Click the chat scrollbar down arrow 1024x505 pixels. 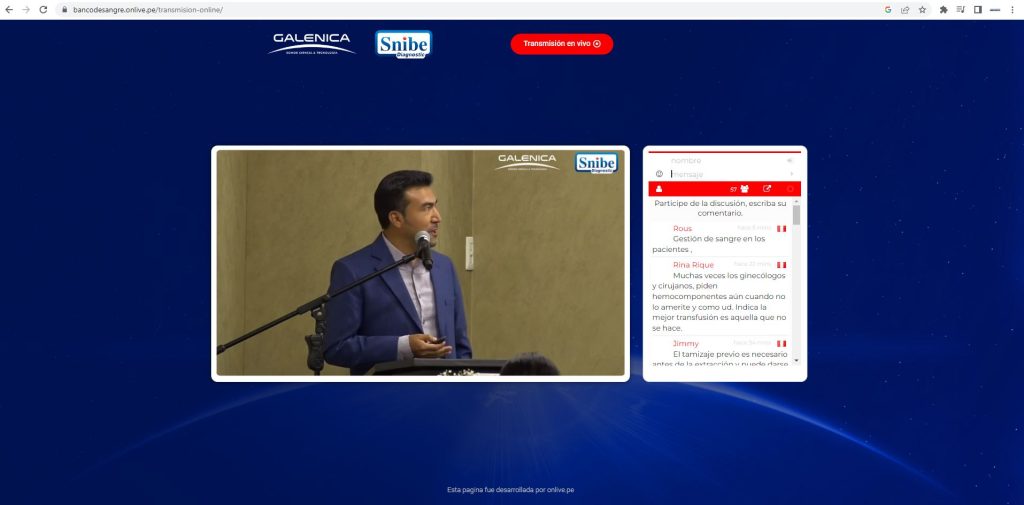click(x=797, y=360)
